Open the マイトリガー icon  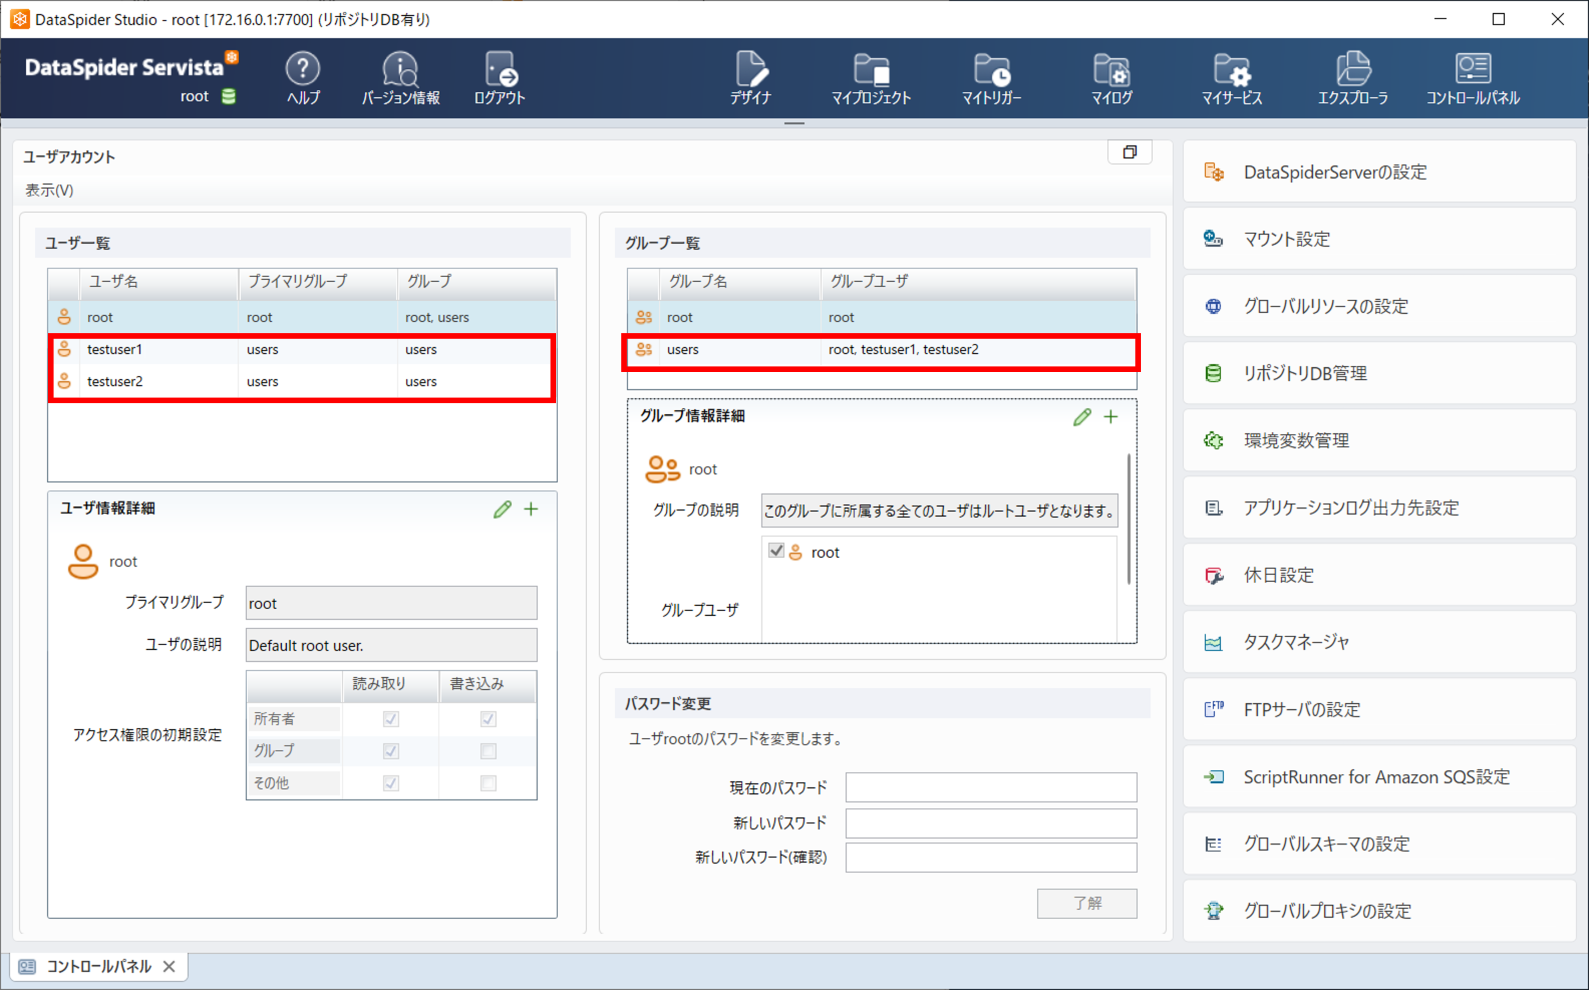click(x=991, y=78)
